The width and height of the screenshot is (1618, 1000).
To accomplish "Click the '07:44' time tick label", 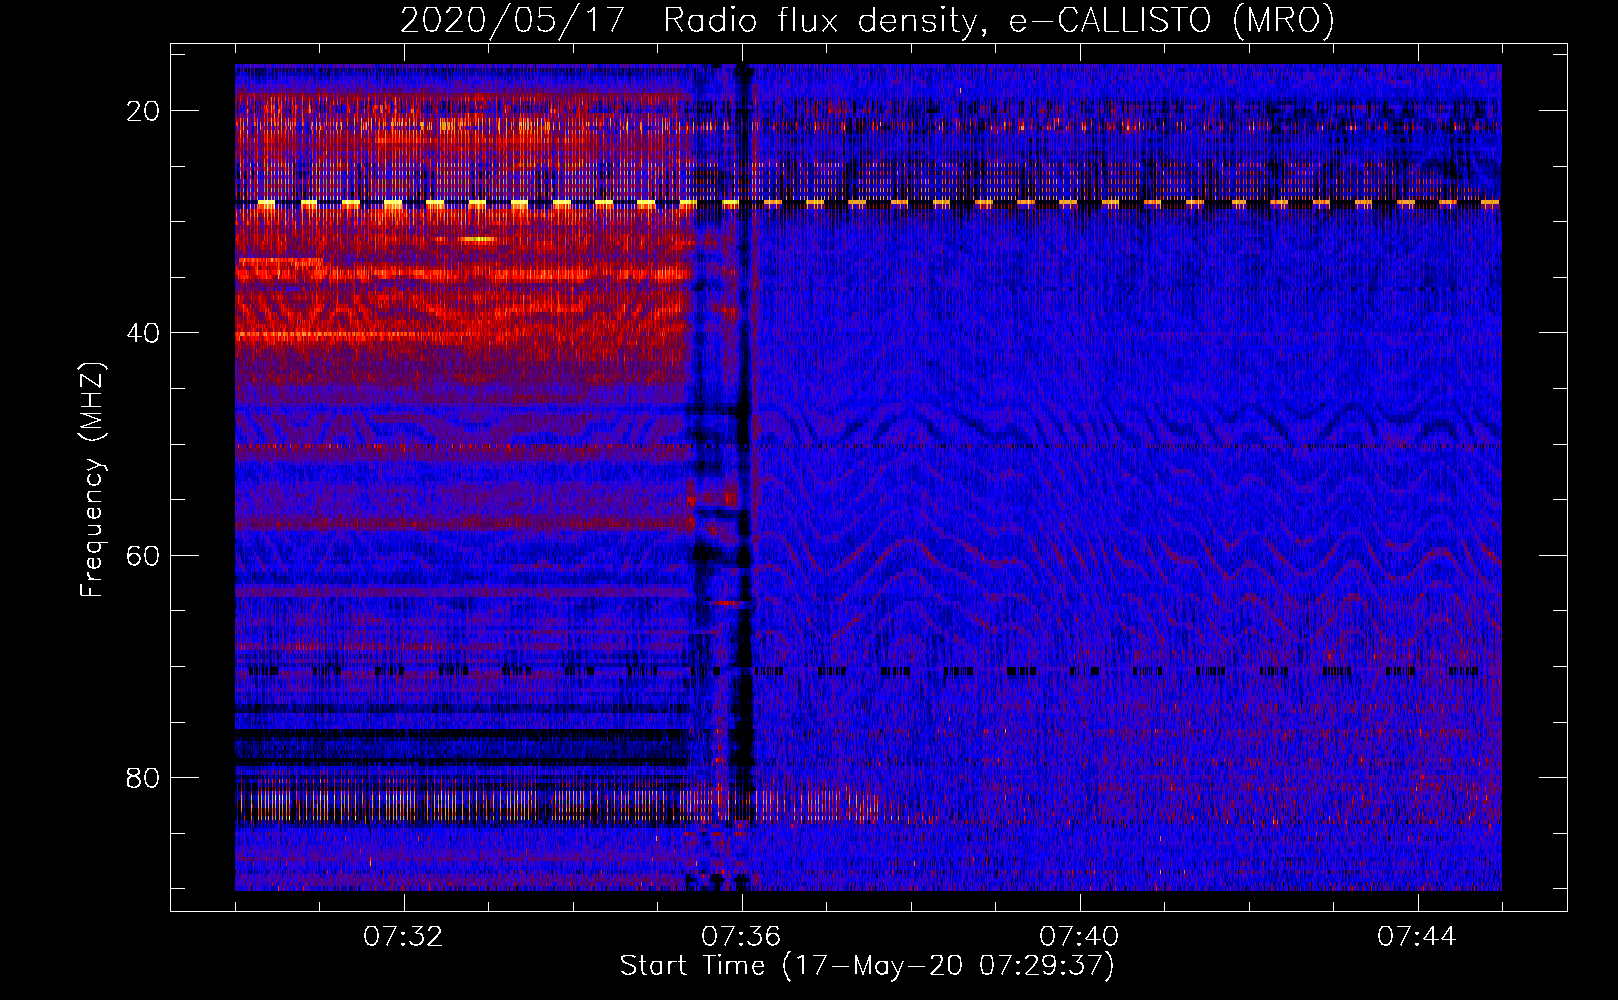I will [x=1417, y=937].
